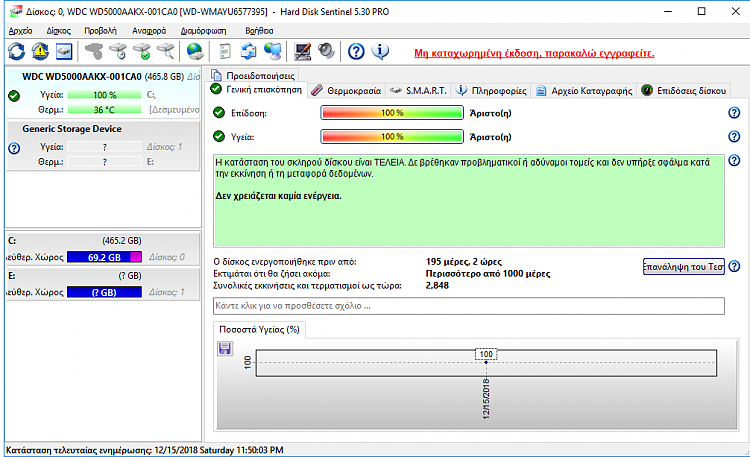This screenshot has width=750, height=457.
Task: Open the text report document icon
Action: click(x=224, y=51)
